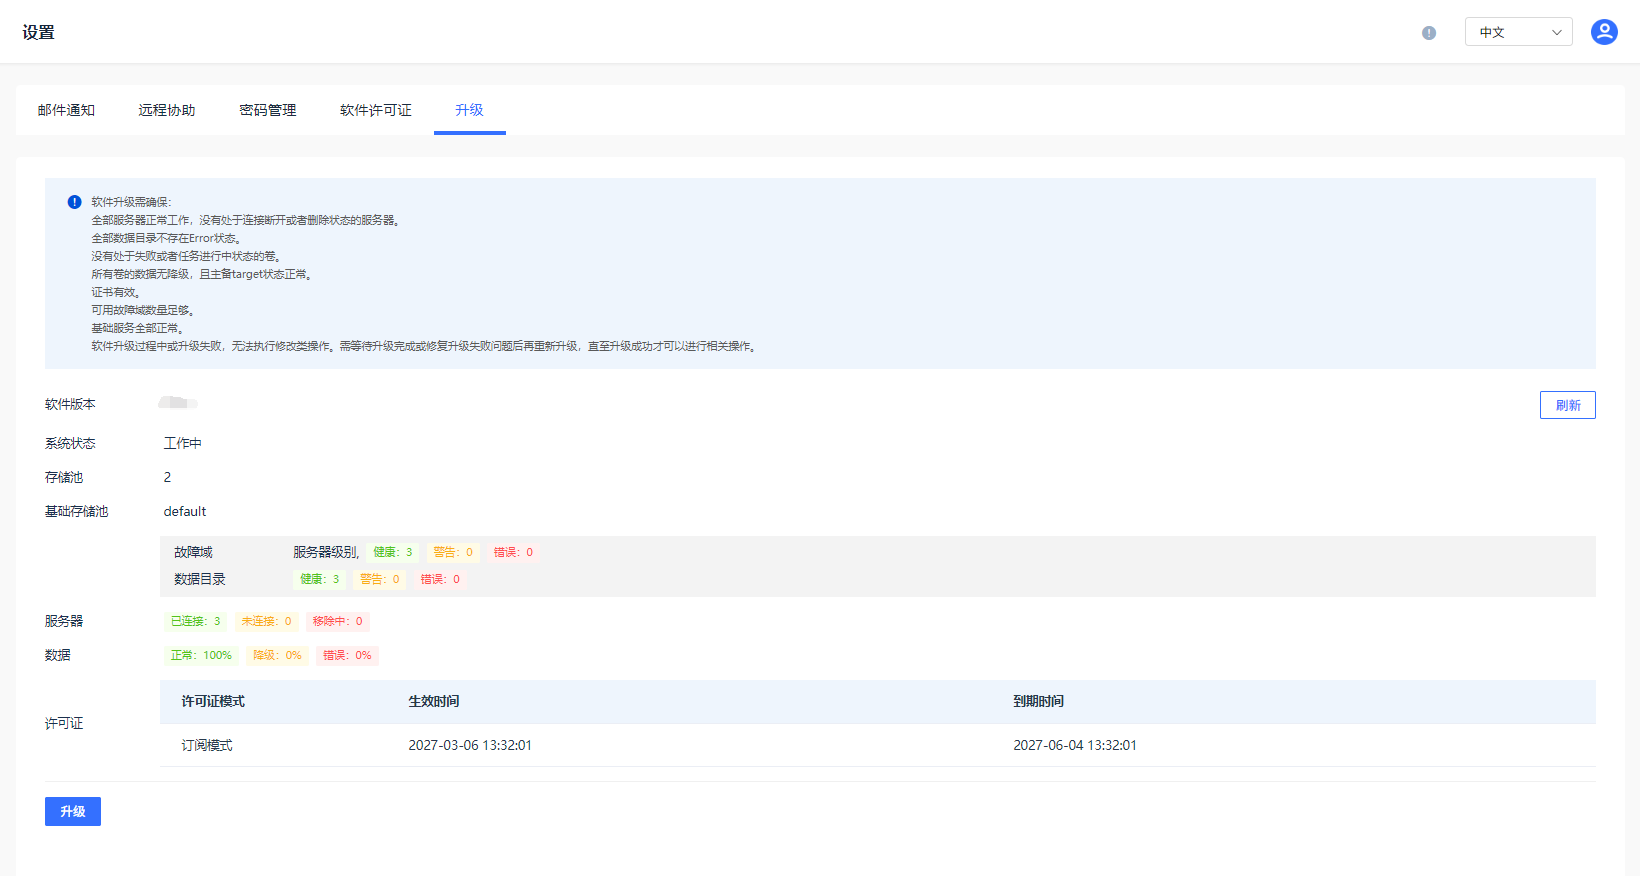
Task: Click the 已连接: 3 server status tag
Action: (195, 621)
